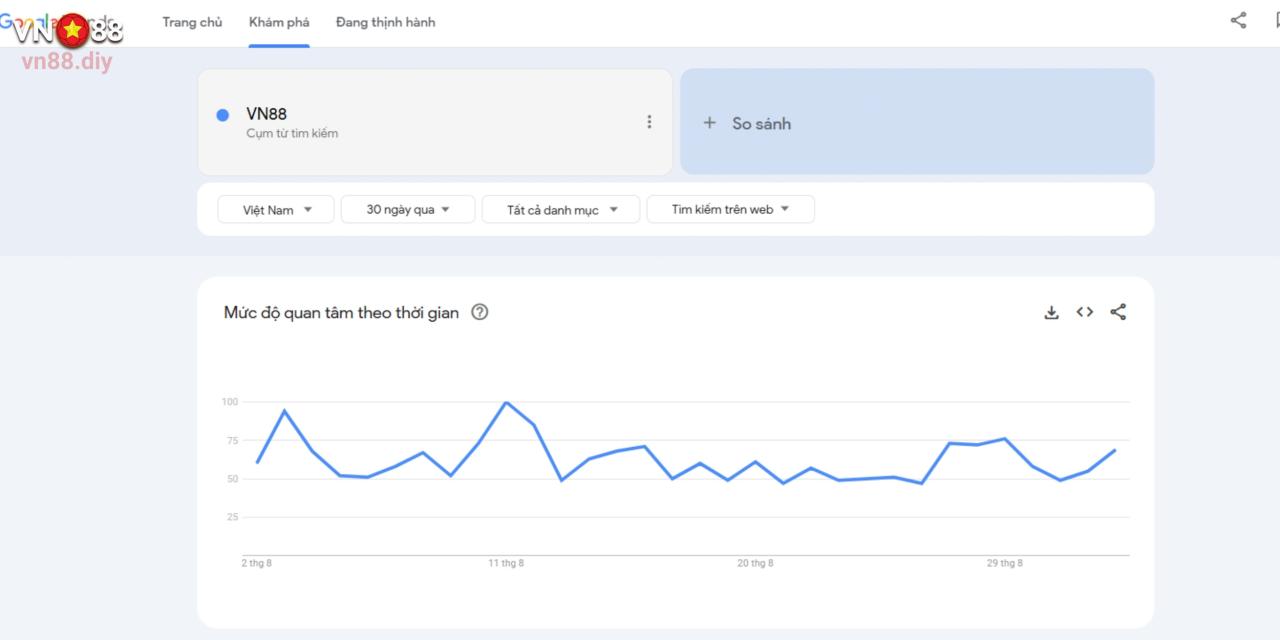Screen dimensions: 1280x640
Task: Click the 25 value on the chart axis
Action: [x=232, y=517]
